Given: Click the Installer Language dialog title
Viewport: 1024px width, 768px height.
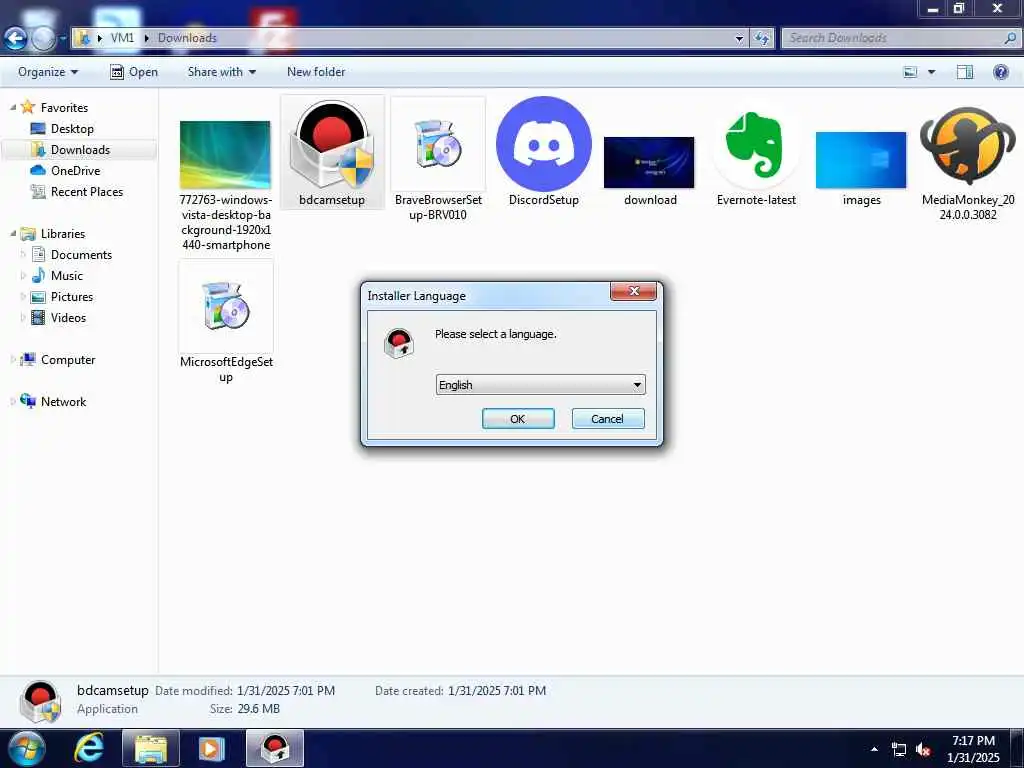Looking at the screenshot, I should pyautogui.click(x=417, y=296).
